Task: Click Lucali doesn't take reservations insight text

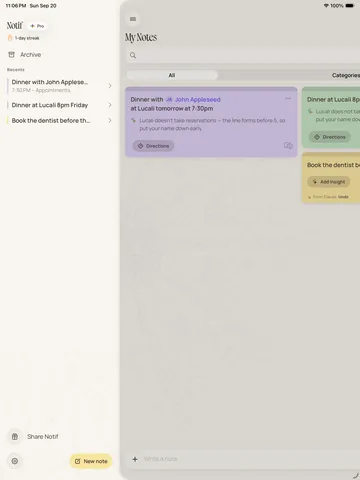Action: [x=212, y=124]
